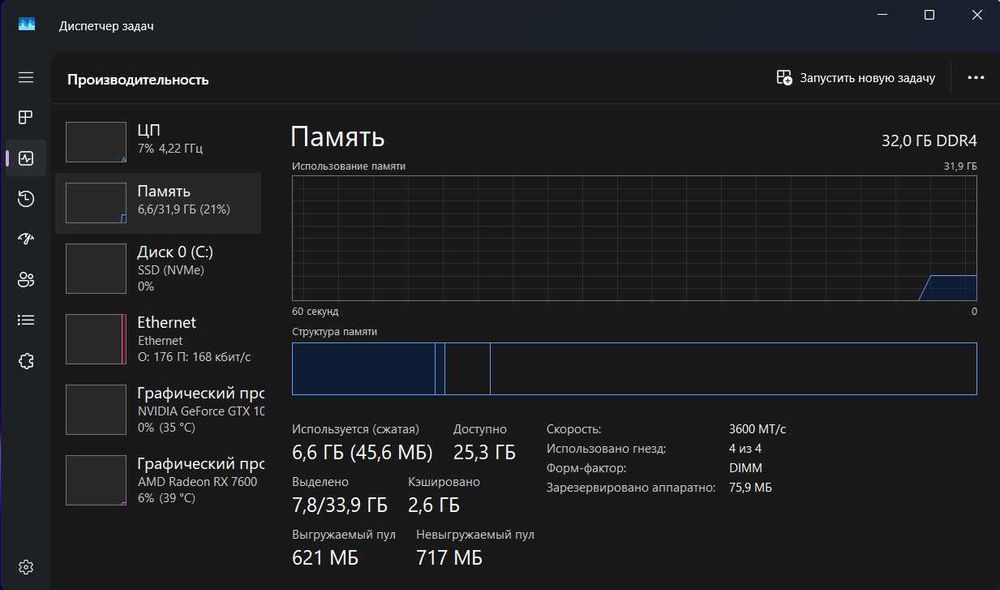Select the Performance page icon in sidebar
This screenshot has width=1000, height=590.
[26, 158]
